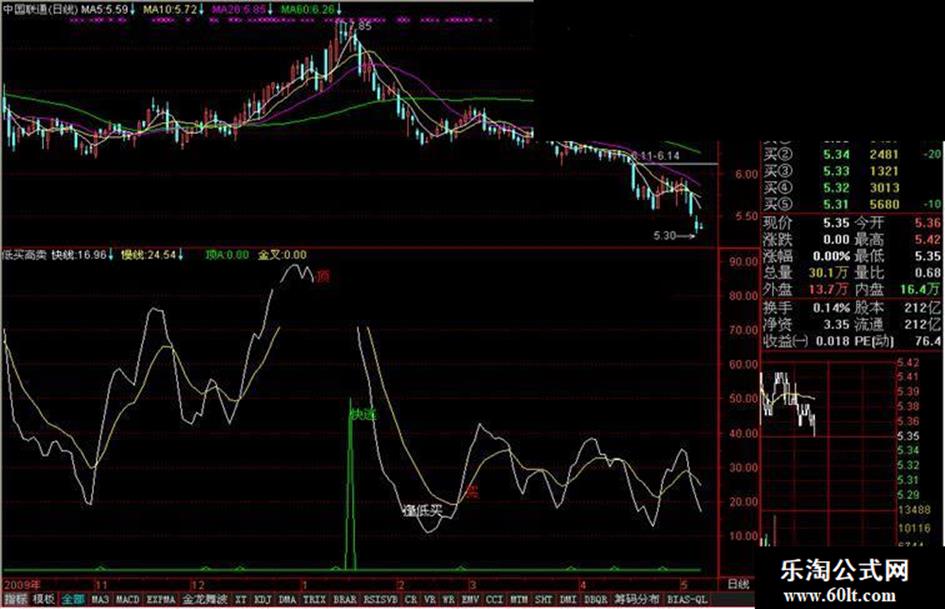Click the MA5:5.59 moving average label
The width and height of the screenshot is (945, 609).
[104, 9]
